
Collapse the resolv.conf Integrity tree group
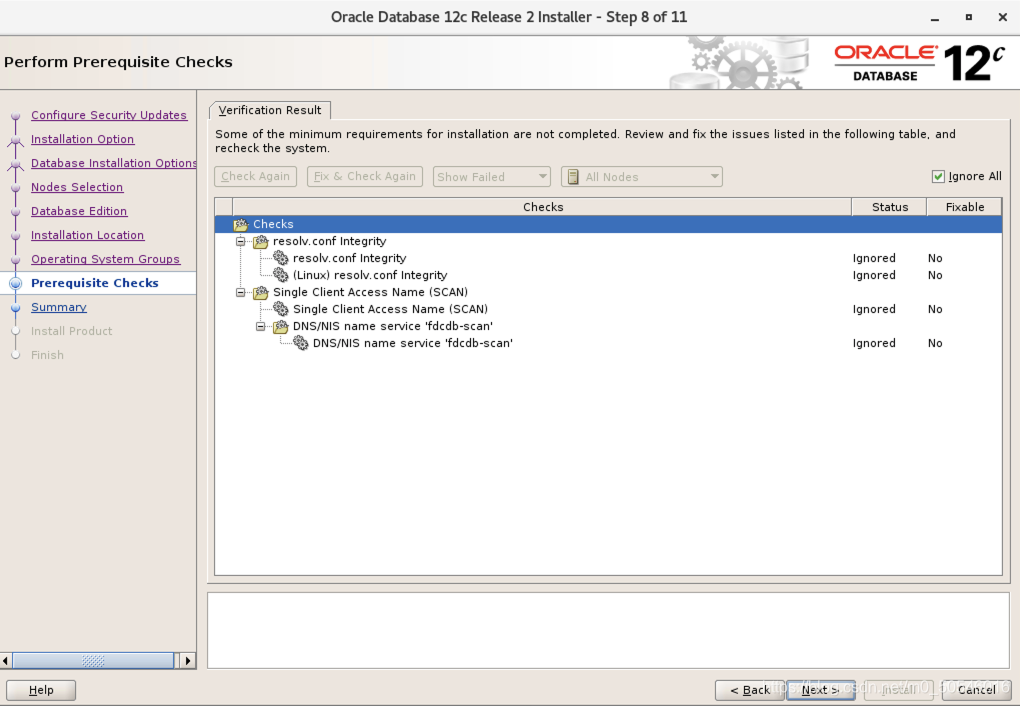(x=241, y=241)
